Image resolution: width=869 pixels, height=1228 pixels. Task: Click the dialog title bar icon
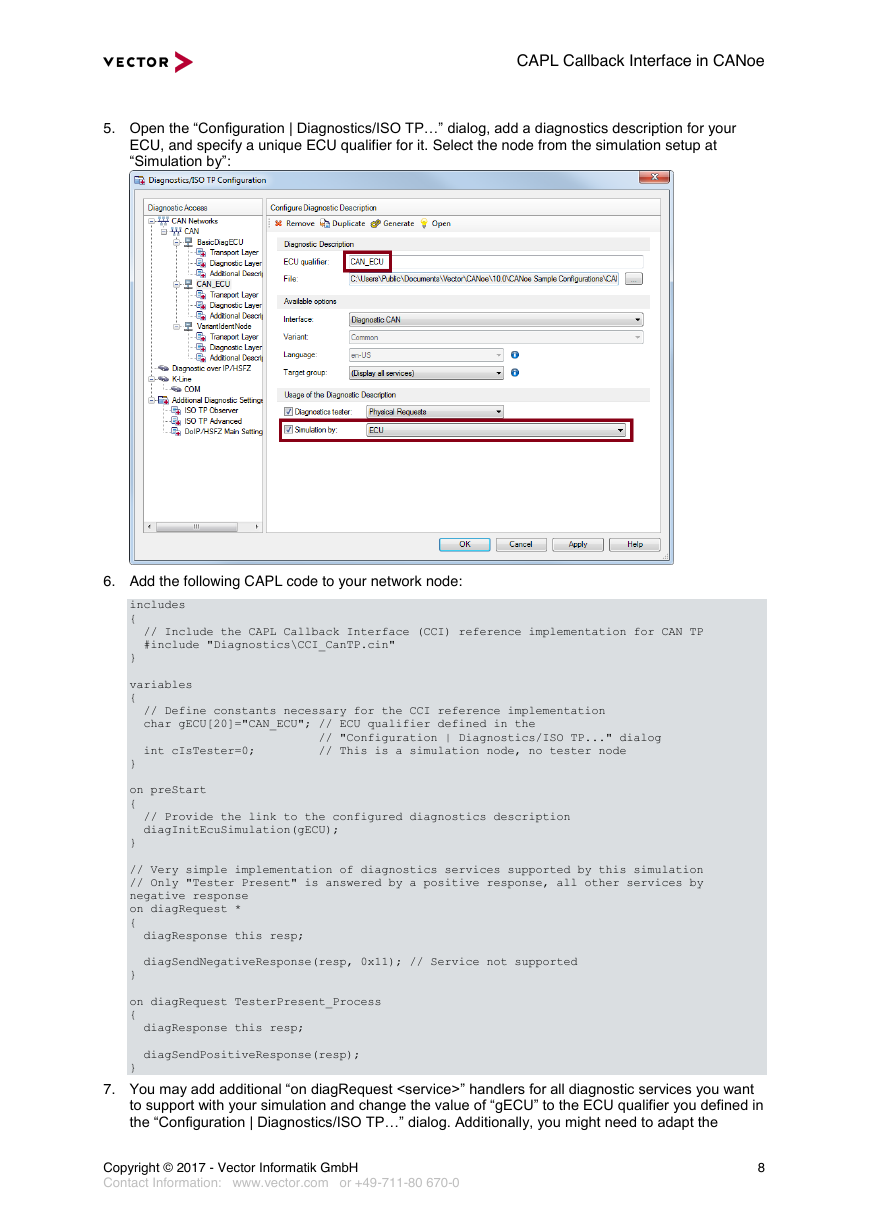pos(139,180)
